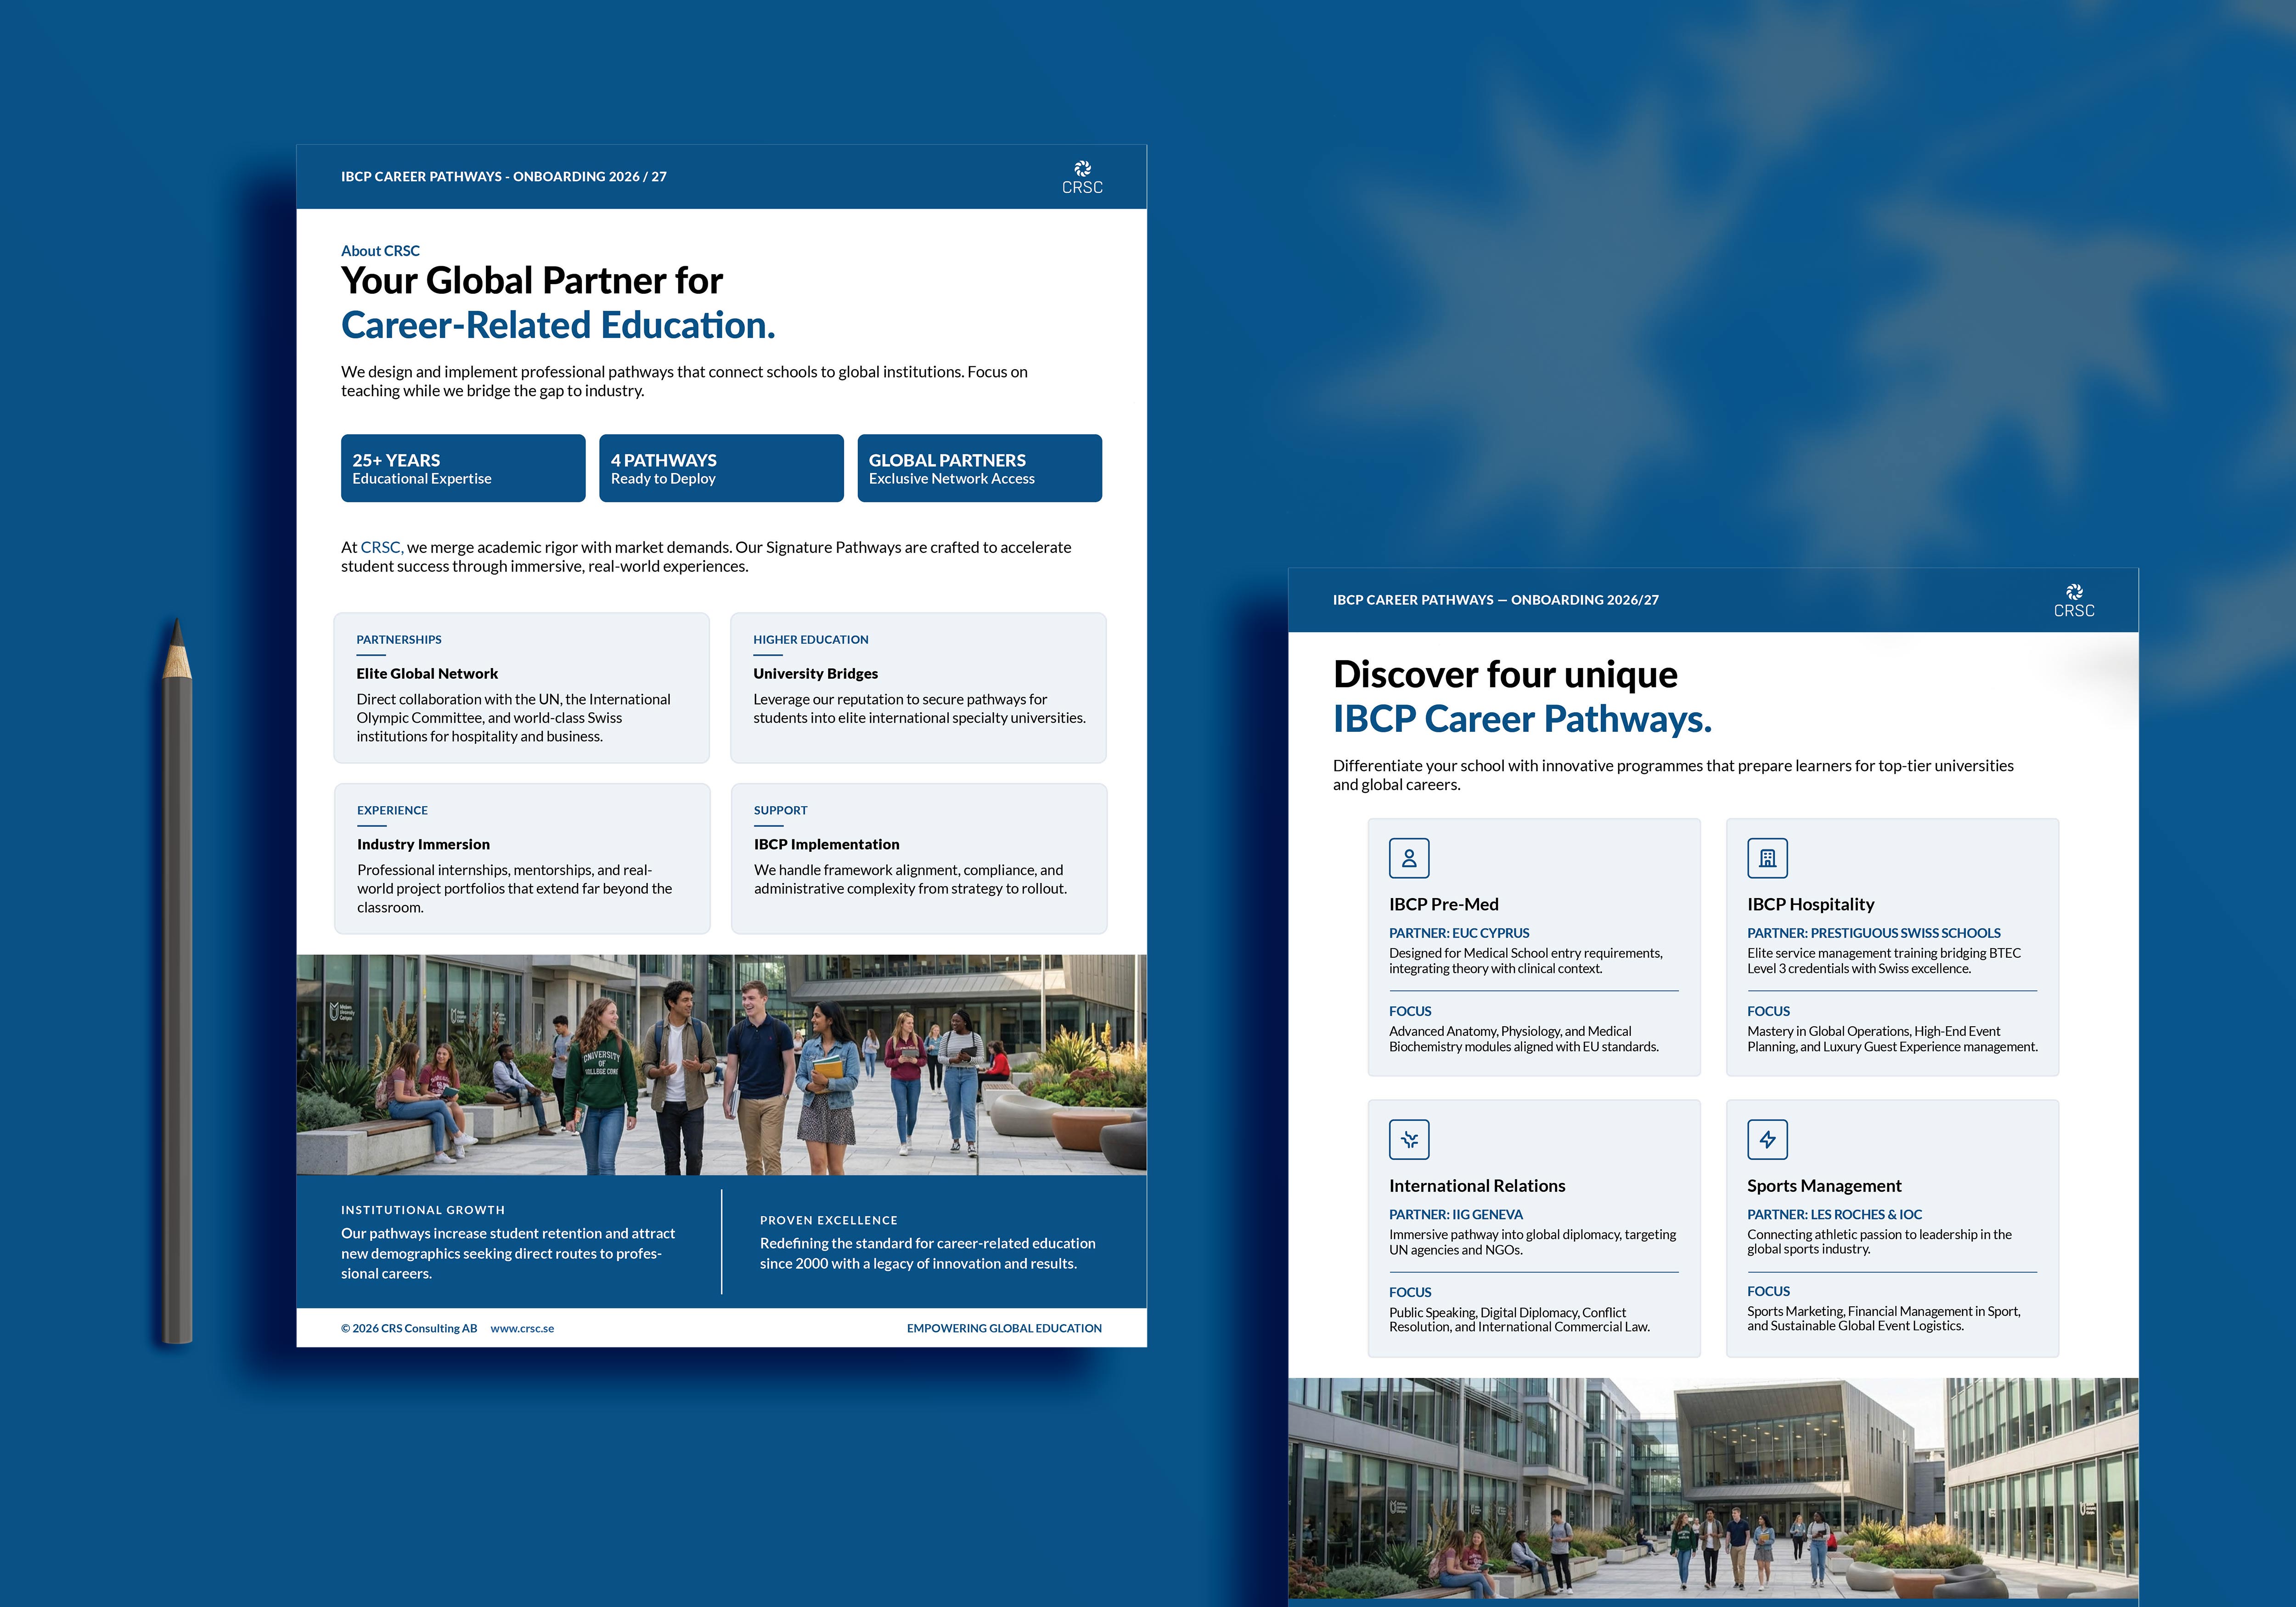This screenshot has height=1607, width=2296.
Task: Click 'Differentiate your school' intro paragraph
Action: tap(1673, 775)
